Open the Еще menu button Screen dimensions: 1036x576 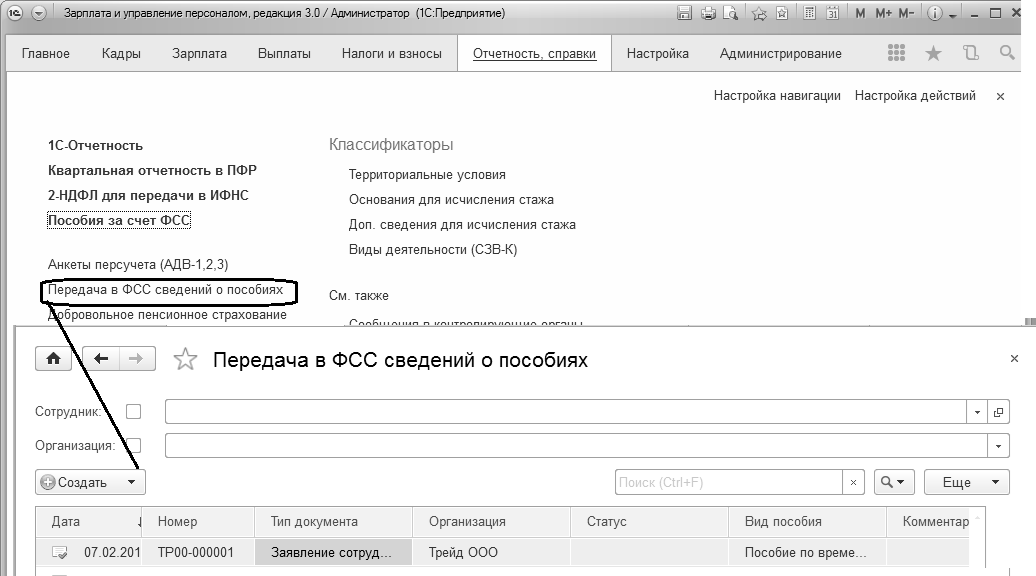(967, 482)
